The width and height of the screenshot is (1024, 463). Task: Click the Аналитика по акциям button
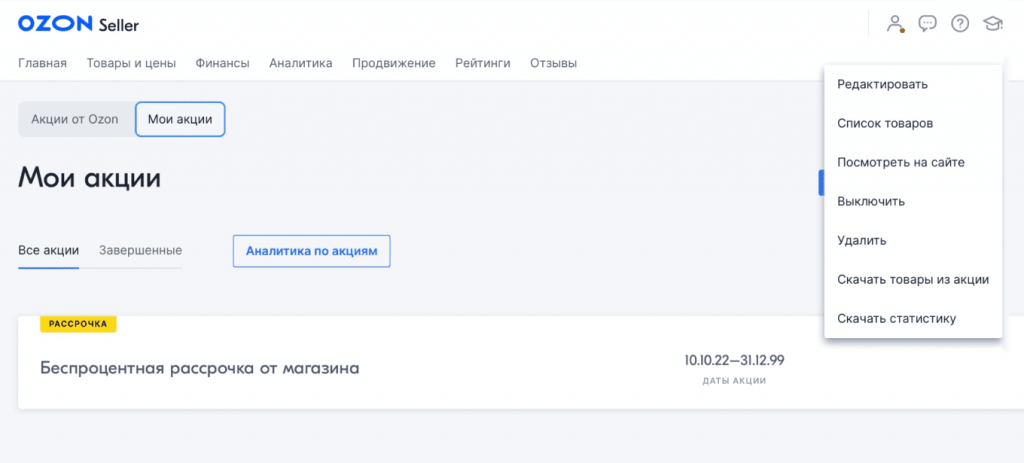click(311, 251)
